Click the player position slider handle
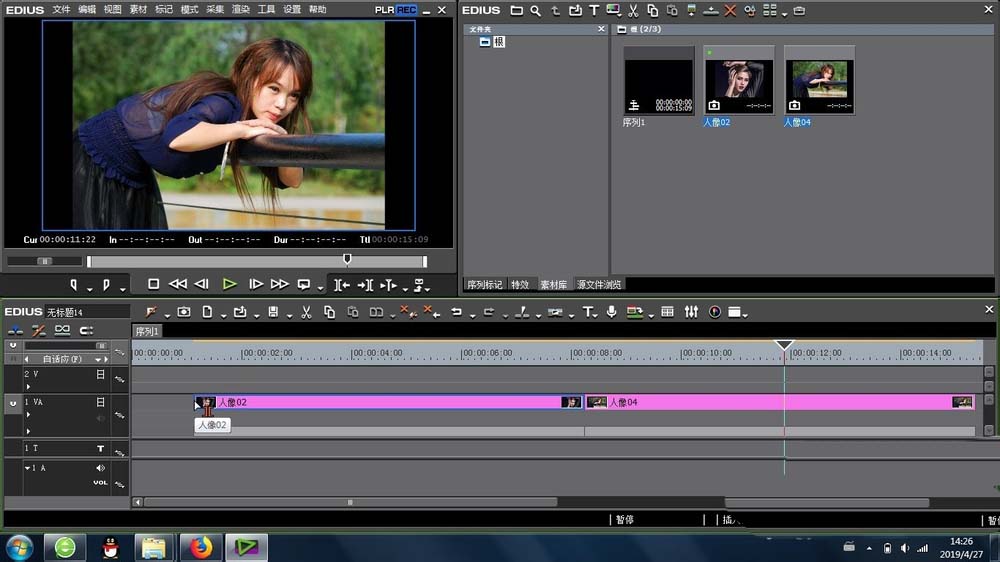1000x562 pixels. point(347,258)
